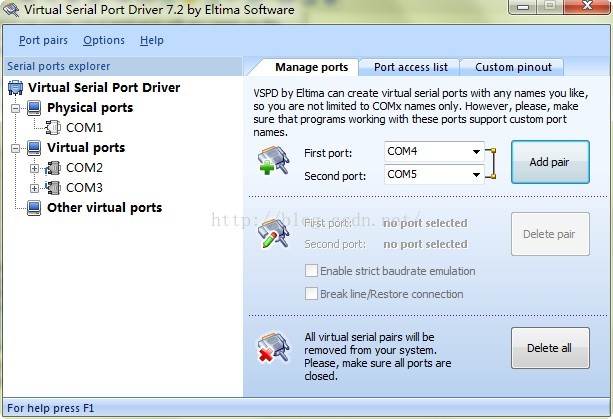
Task: Click the COM3 virtual port icon
Action: coord(53,188)
